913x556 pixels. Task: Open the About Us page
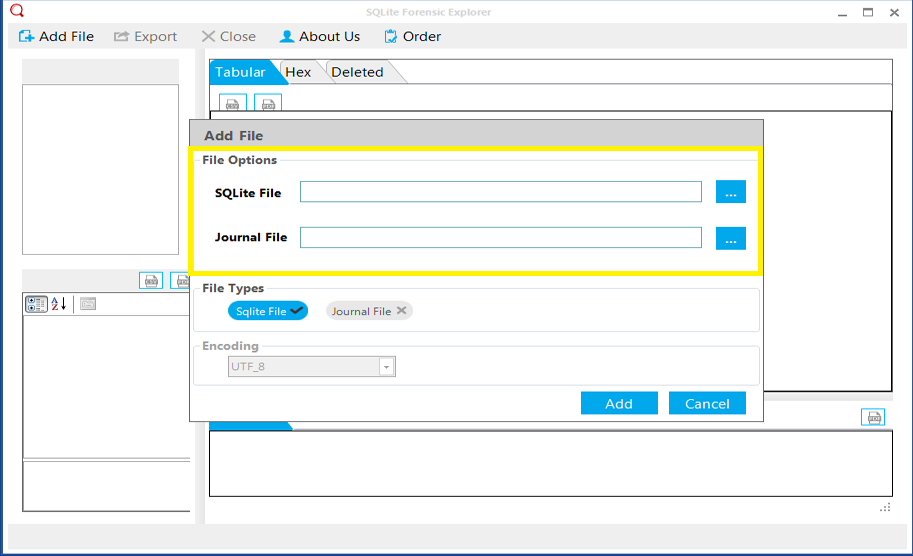pyautogui.click(x=320, y=37)
